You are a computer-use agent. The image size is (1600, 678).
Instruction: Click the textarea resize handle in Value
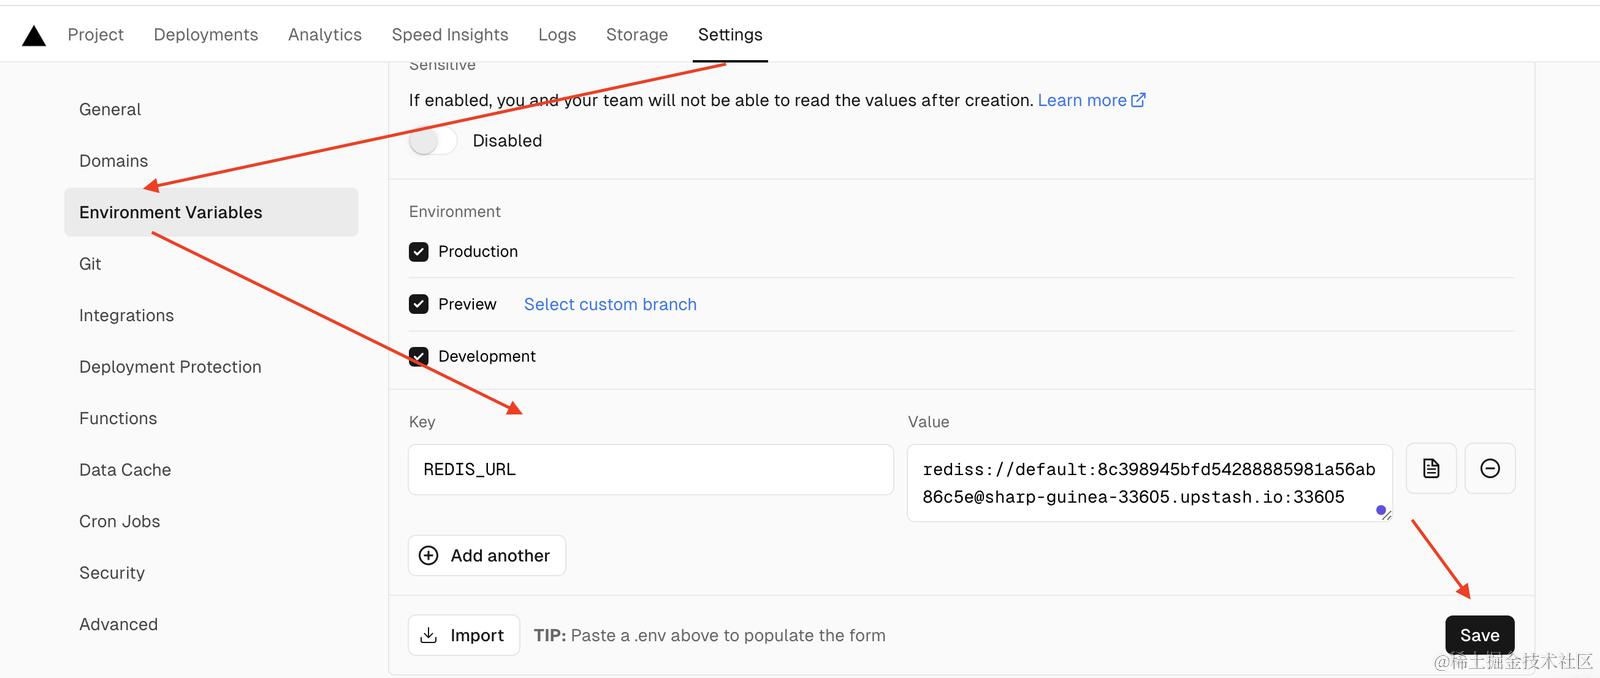1385,514
